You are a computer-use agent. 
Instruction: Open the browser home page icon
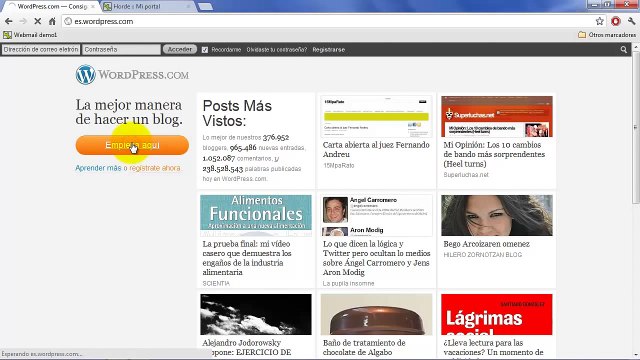pos(52,21)
